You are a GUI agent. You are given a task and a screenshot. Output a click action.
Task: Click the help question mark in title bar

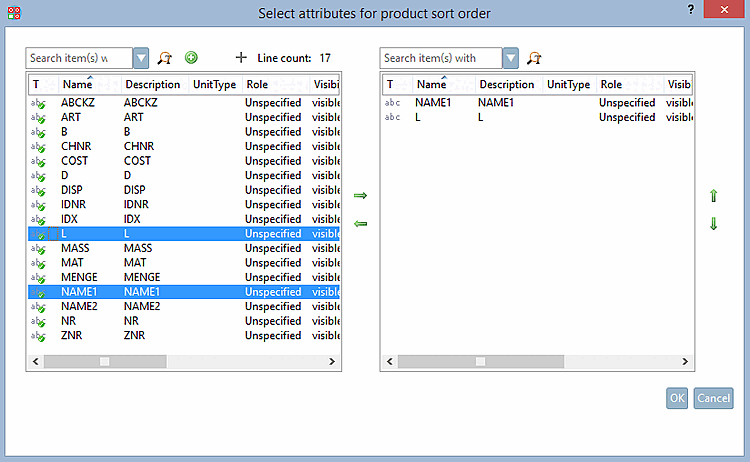tap(690, 9)
